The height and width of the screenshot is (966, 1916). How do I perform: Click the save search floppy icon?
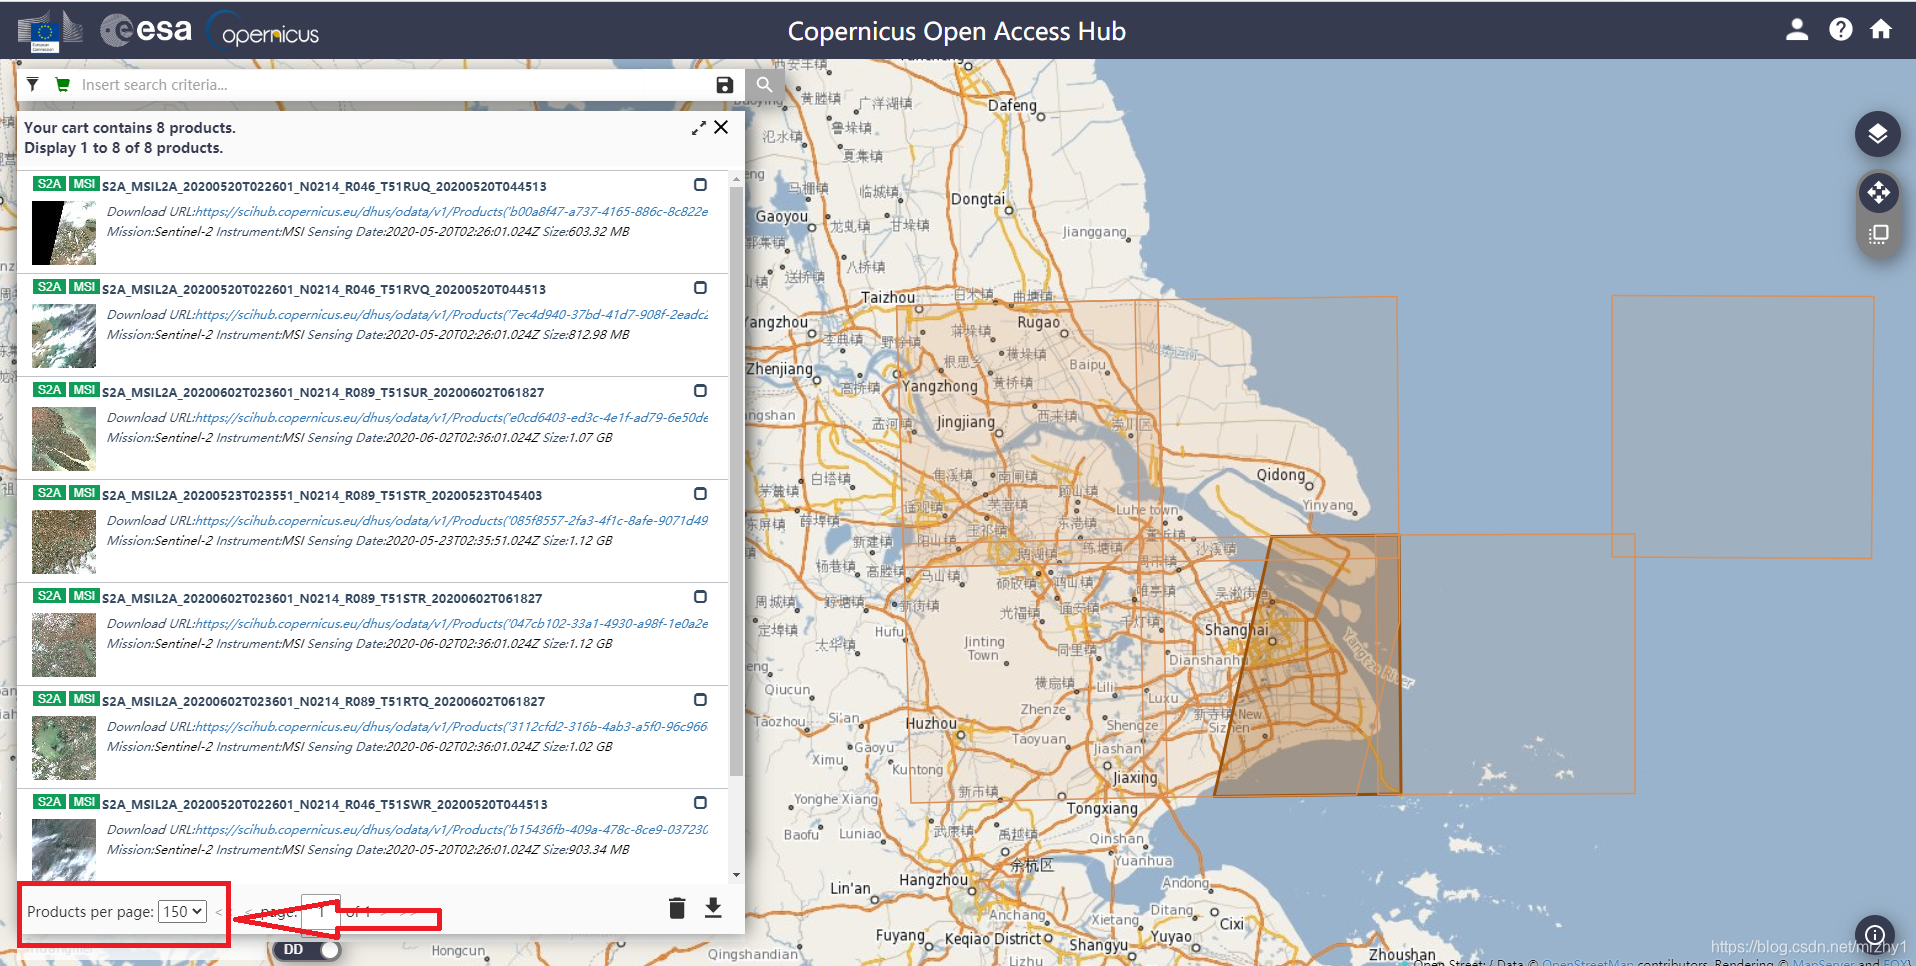coord(725,85)
